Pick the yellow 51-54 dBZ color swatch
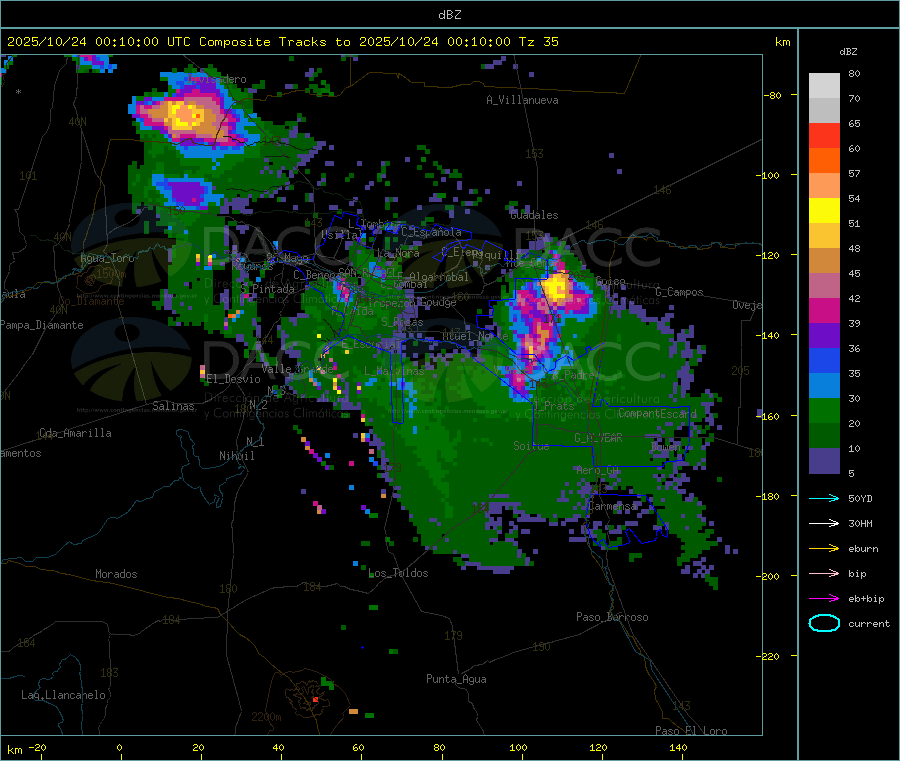 pos(824,211)
